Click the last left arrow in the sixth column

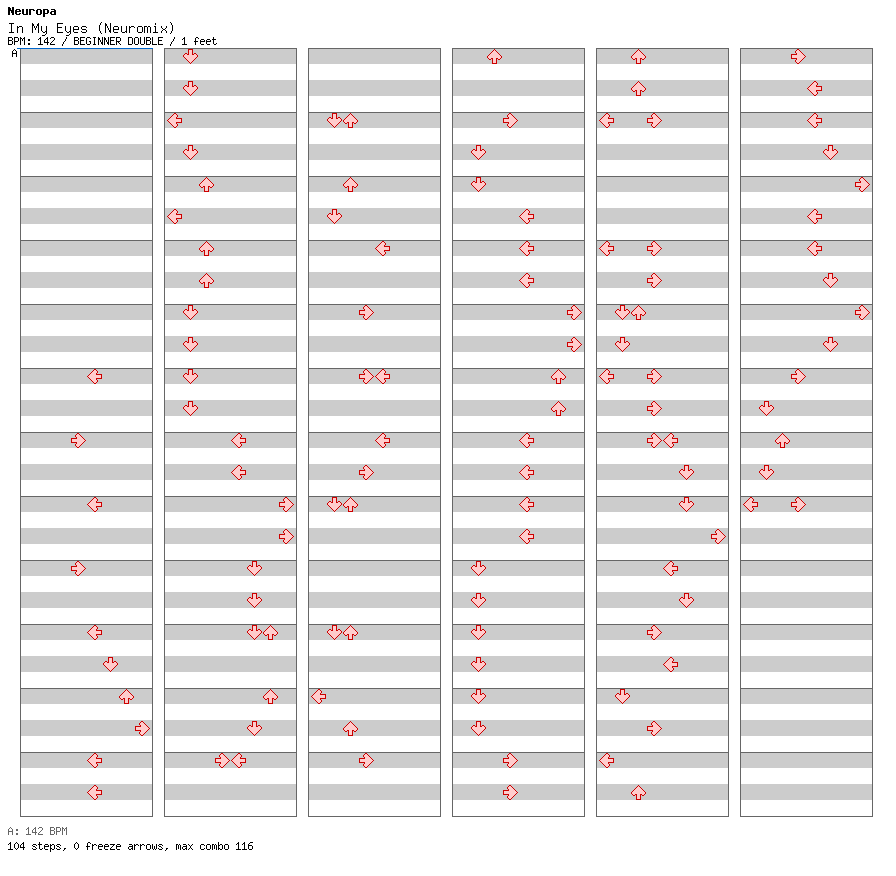pos(750,505)
